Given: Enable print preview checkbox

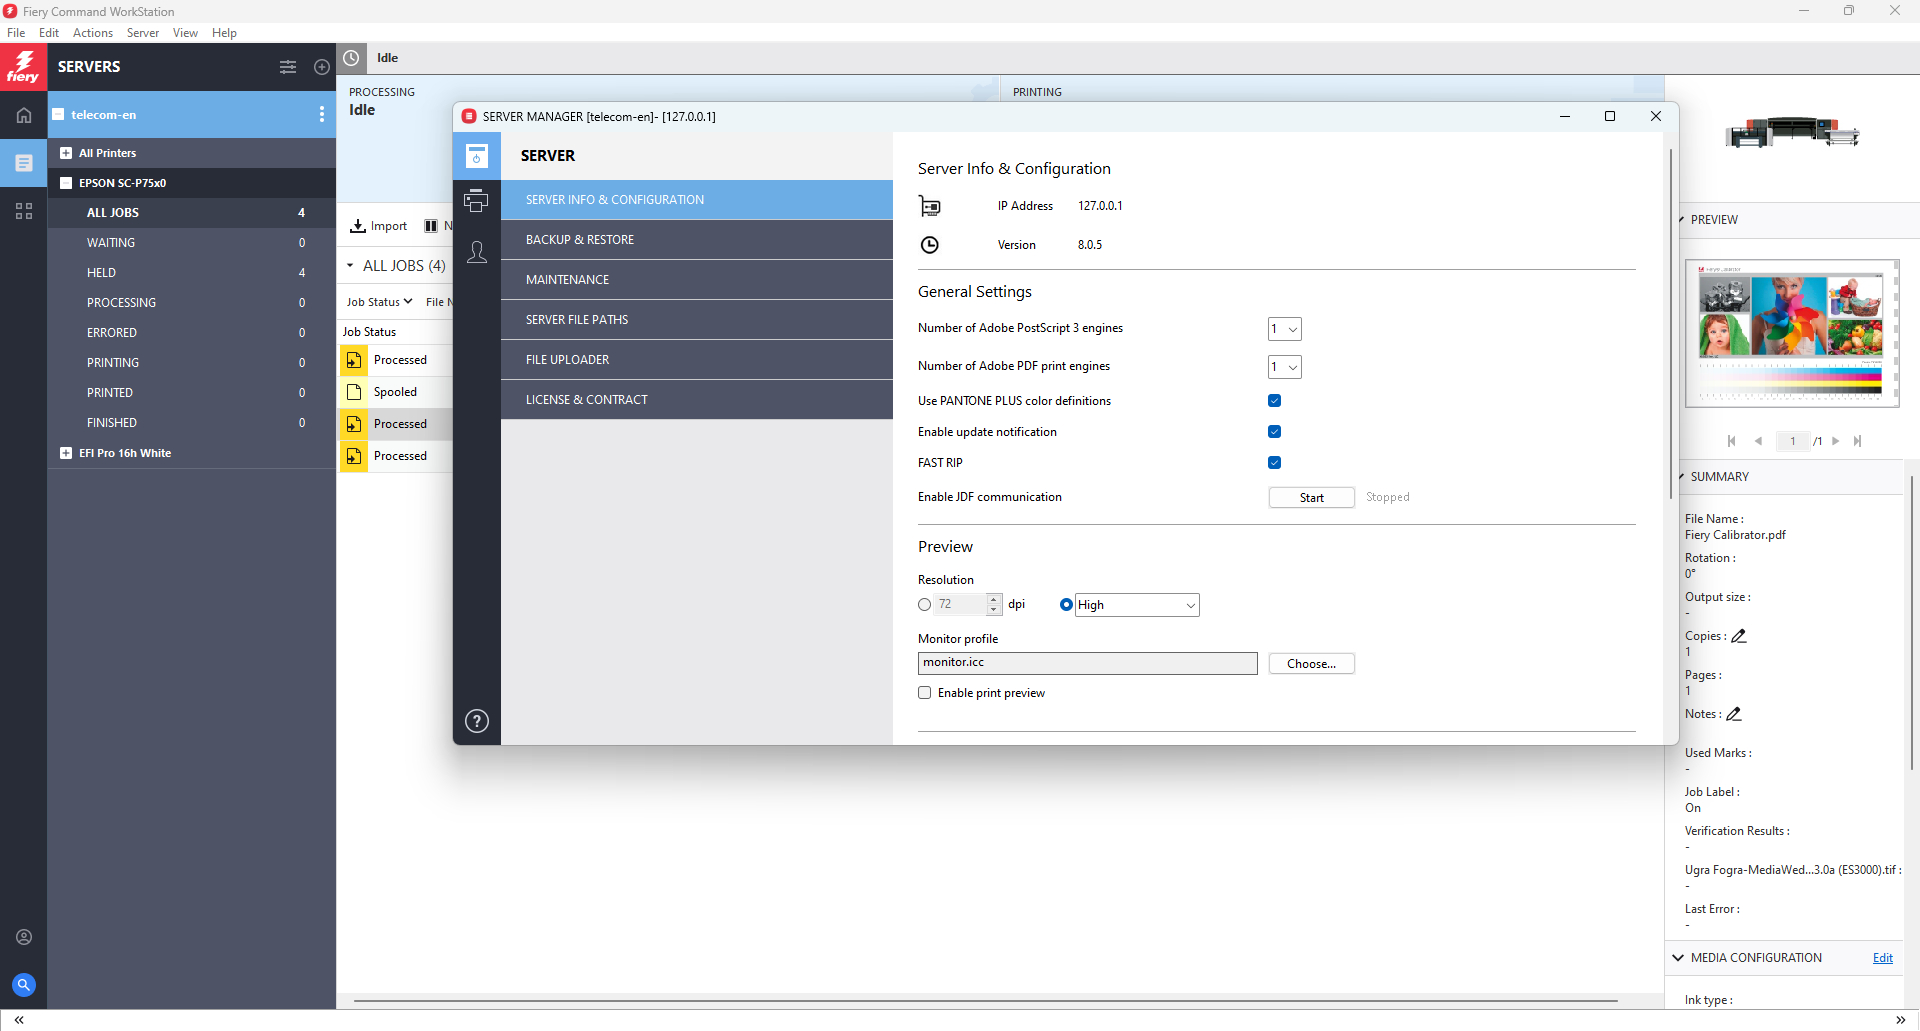Looking at the screenshot, I should point(925,693).
